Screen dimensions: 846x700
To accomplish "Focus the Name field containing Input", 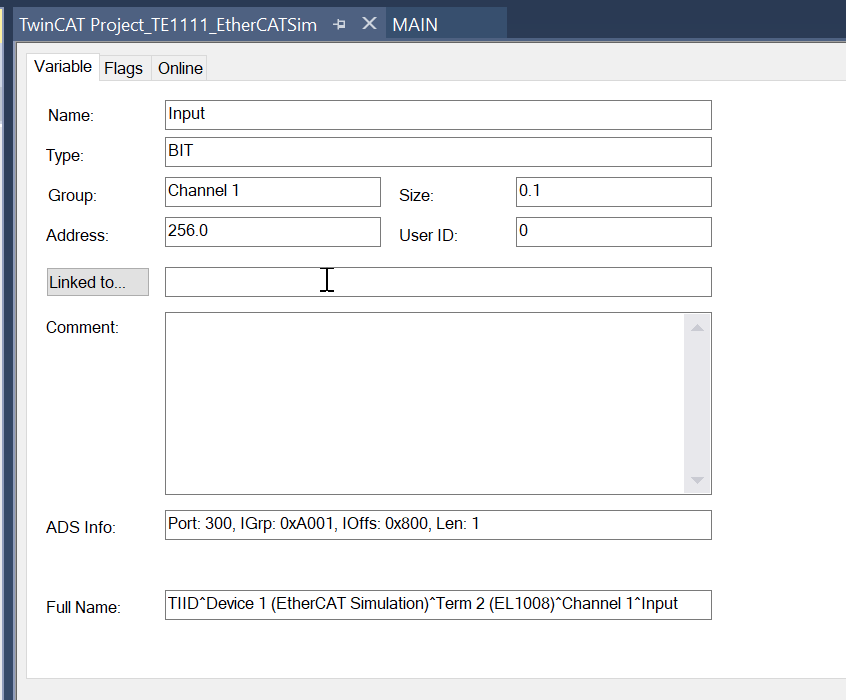I will tap(438, 115).
